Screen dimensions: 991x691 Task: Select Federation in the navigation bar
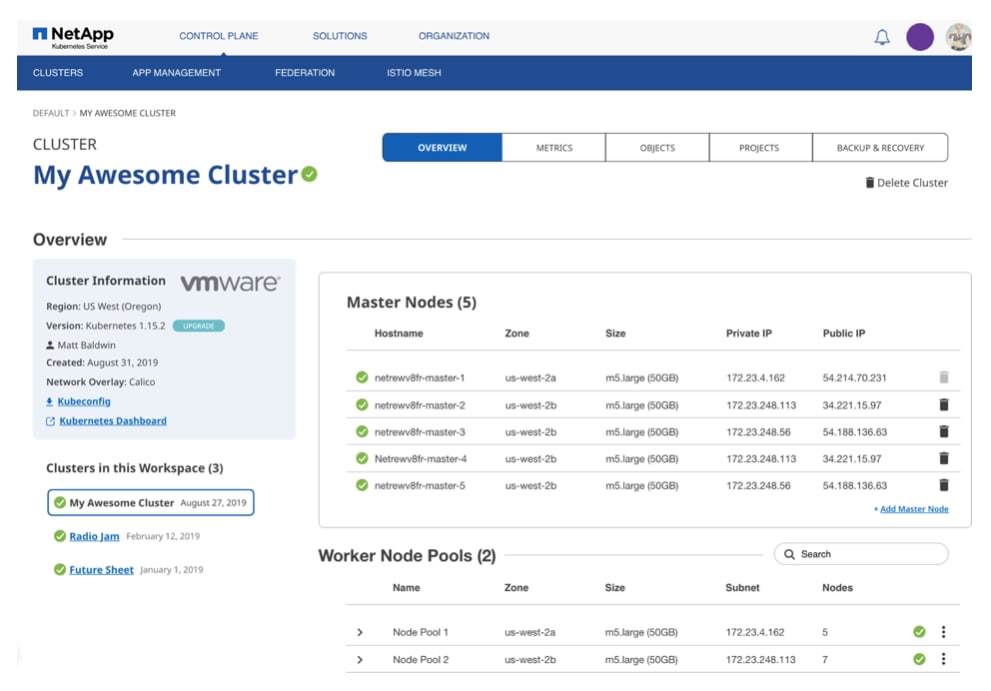305,73
